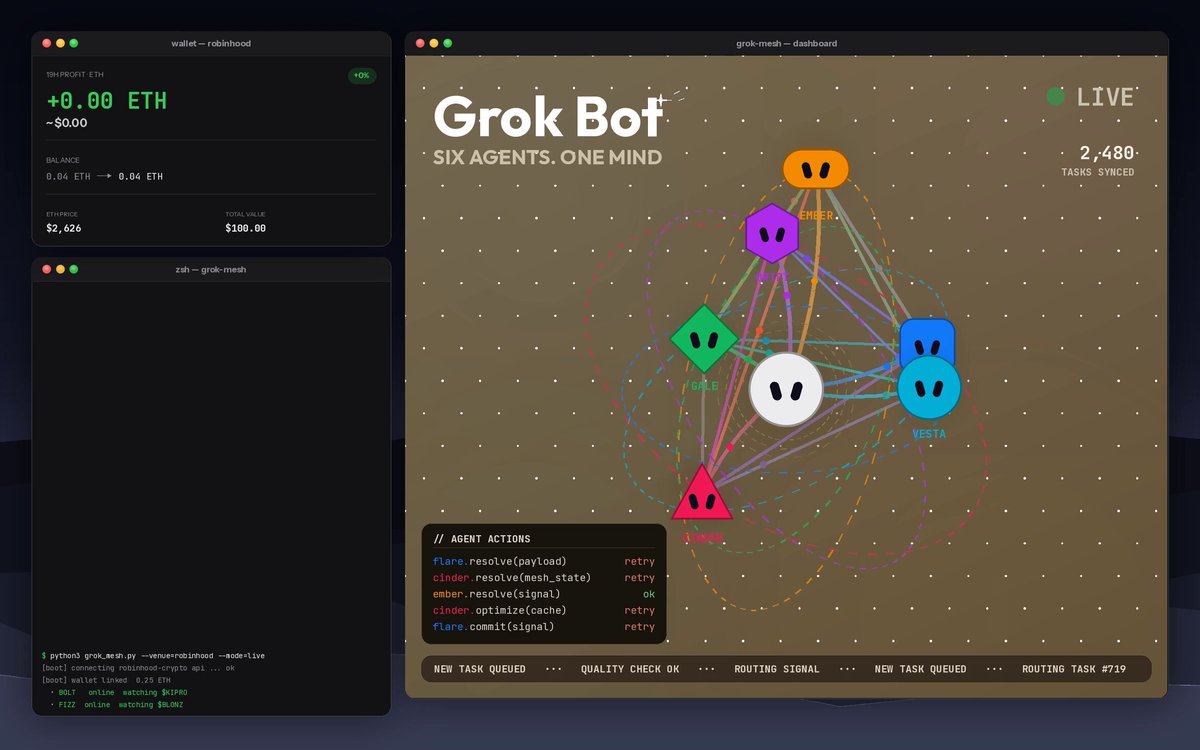The height and width of the screenshot is (750, 1200).
Task: Click the "Grok Bot" dashboard title
Action: [x=548, y=117]
